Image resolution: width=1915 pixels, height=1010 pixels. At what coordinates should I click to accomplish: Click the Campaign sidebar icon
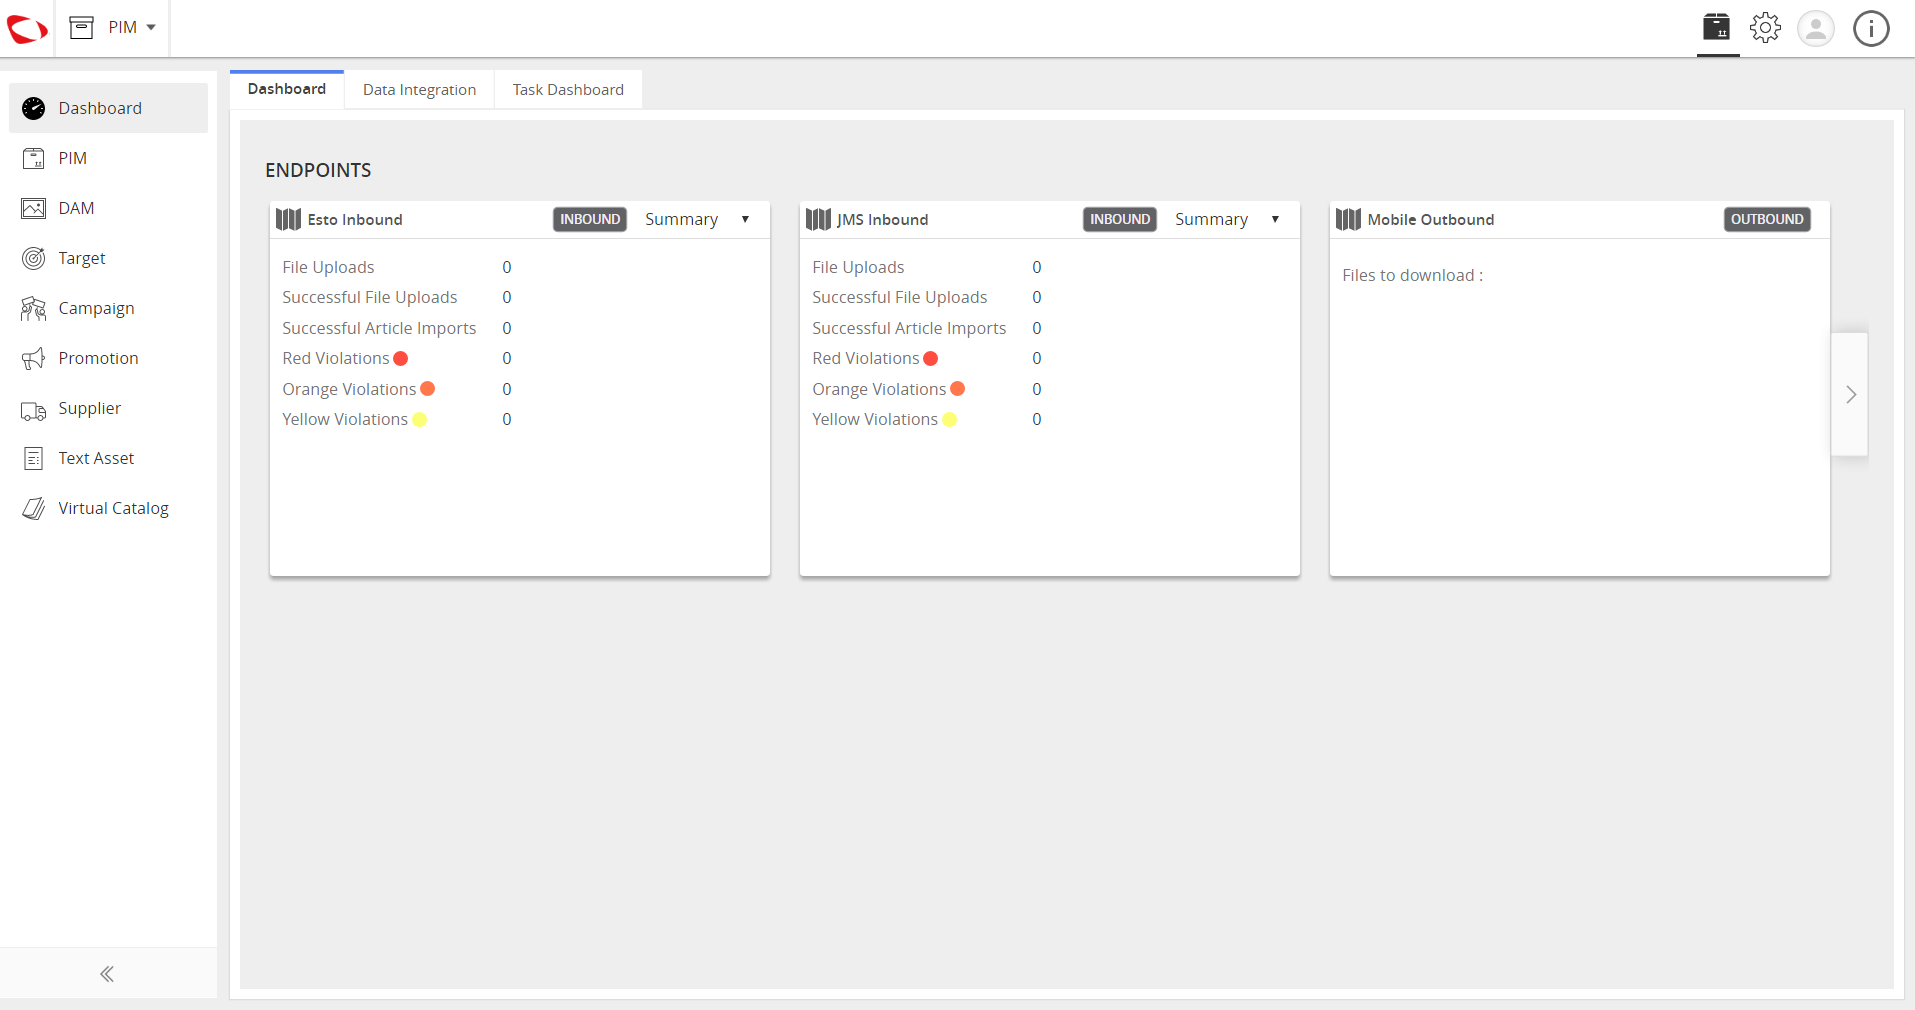coord(33,308)
